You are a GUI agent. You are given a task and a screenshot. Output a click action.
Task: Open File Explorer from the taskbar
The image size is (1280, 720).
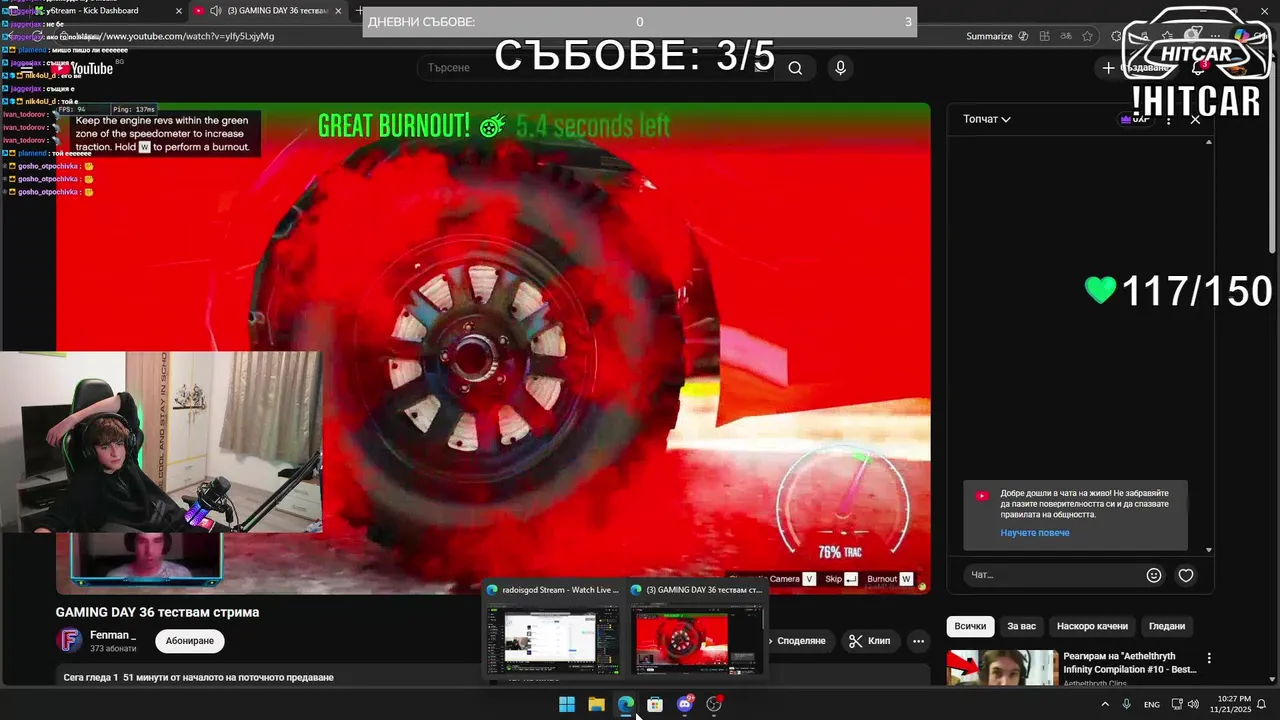point(596,704)
